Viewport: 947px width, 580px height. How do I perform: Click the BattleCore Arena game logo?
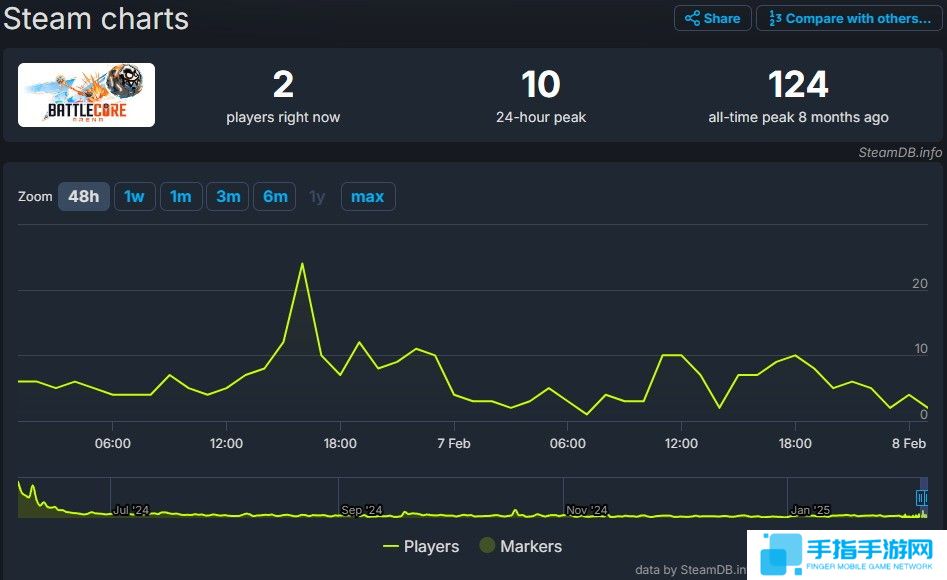pos(86,95)
